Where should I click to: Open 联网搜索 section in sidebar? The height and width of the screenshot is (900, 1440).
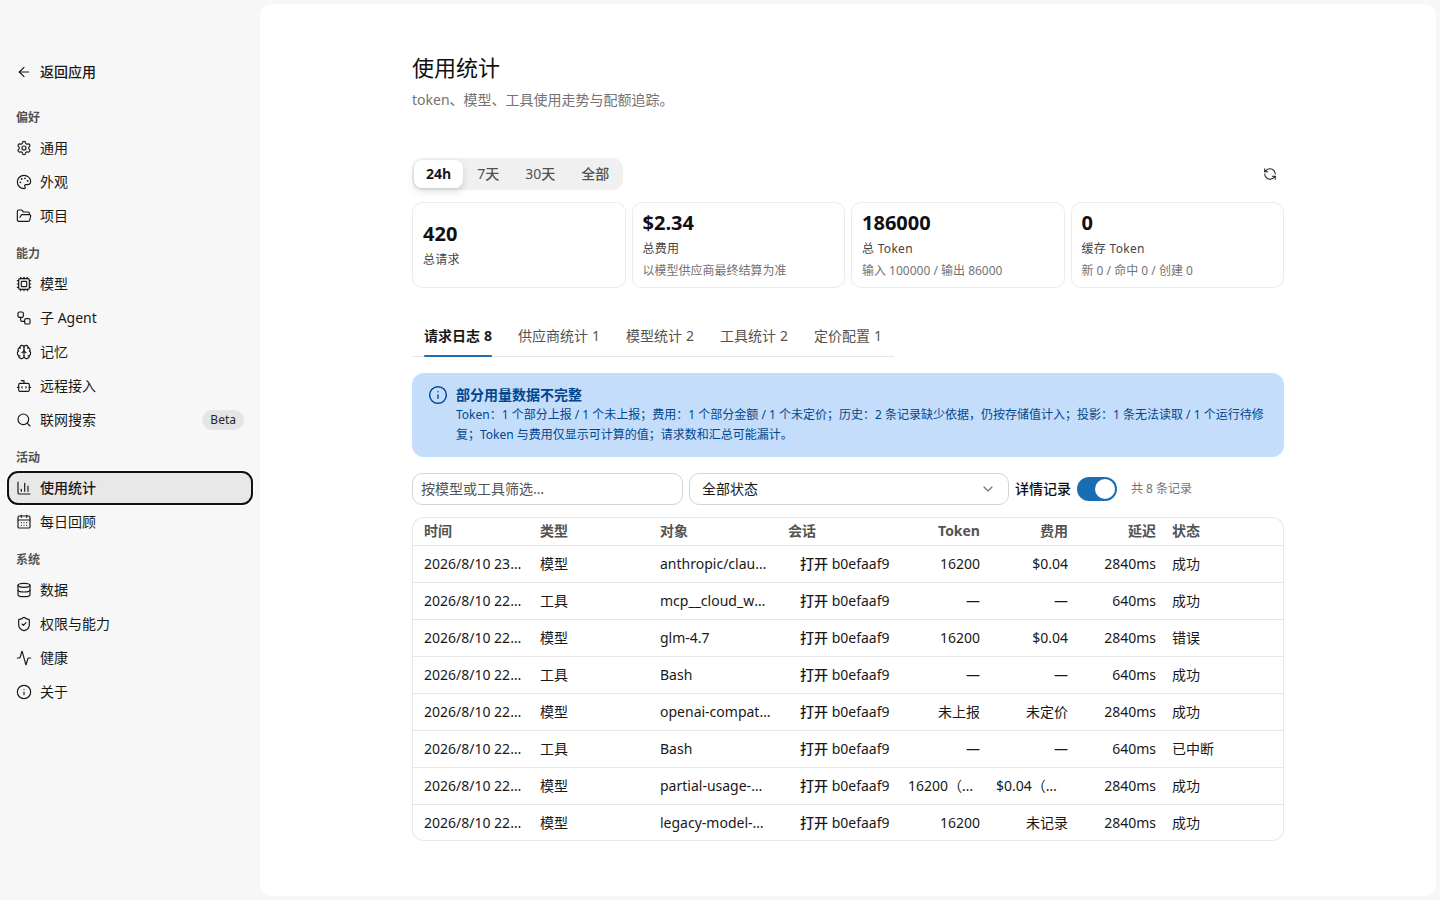tap(130, 420)
